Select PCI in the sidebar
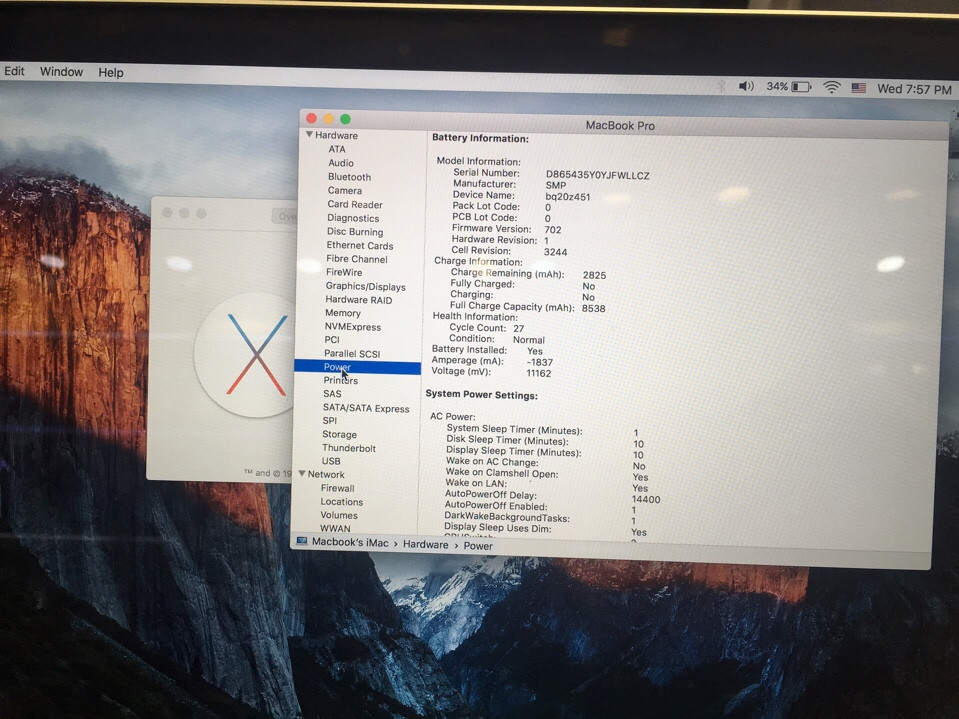 331,339
